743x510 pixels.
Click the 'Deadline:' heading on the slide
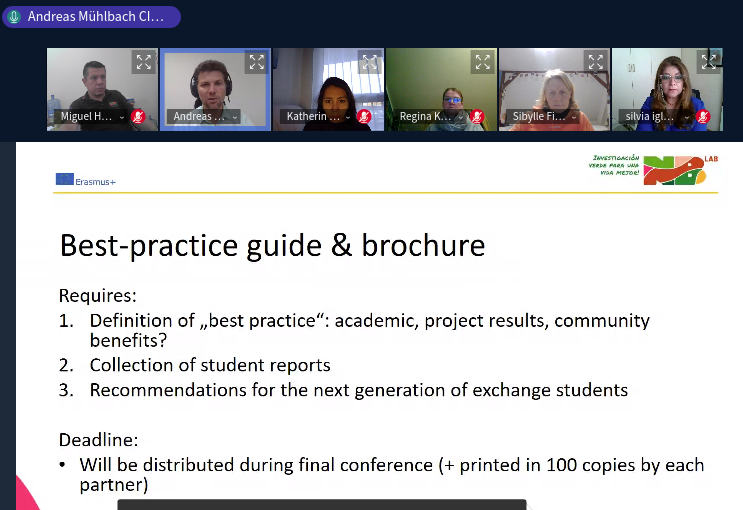coord(99,440)
